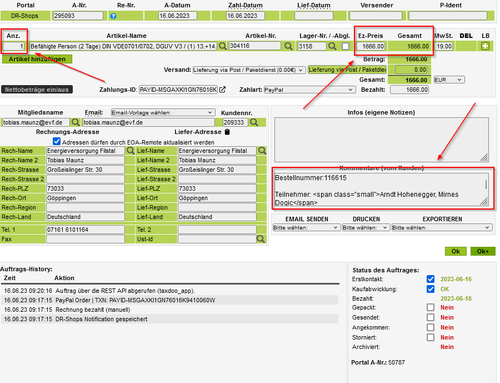Click clipboard icon next to Liefer-Adresse
This screenshot has height=383, width=500.
coord(227,132)
